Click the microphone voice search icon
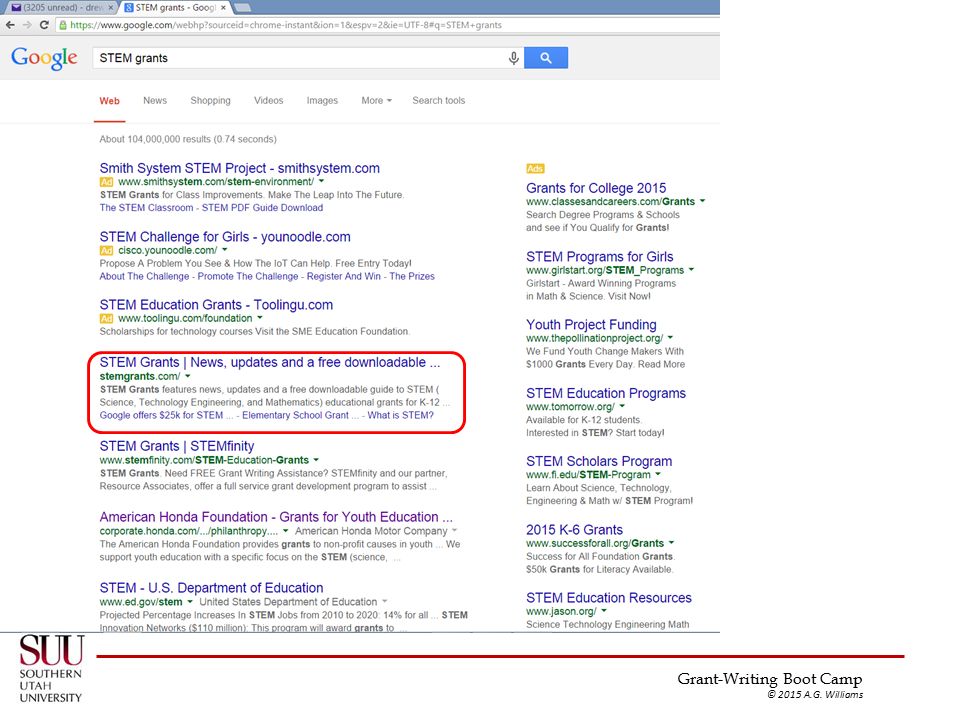Viewport: 960px width, 720px height. point(514,58)
